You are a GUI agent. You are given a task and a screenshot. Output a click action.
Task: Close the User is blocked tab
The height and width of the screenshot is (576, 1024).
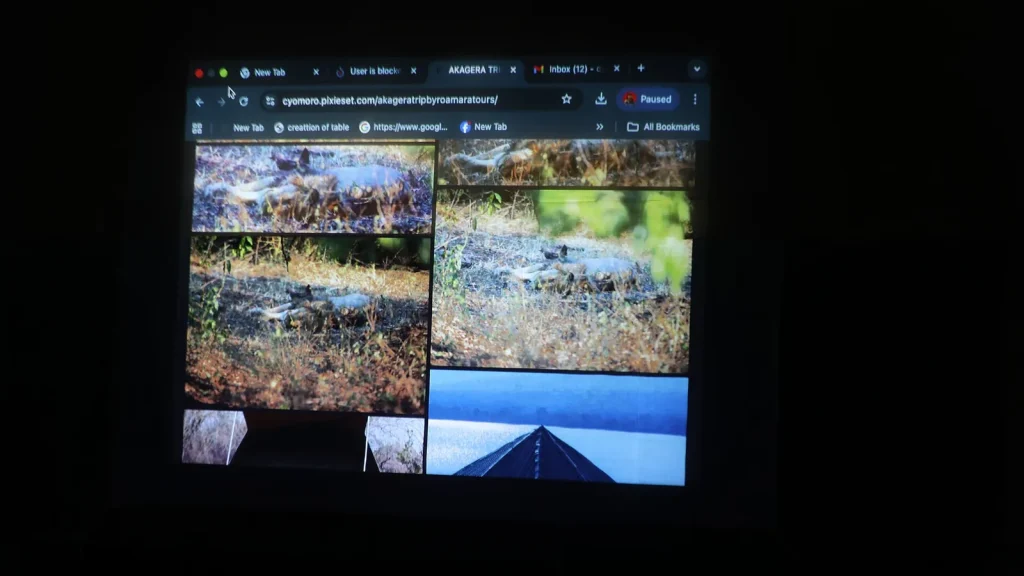coord(413,71)
